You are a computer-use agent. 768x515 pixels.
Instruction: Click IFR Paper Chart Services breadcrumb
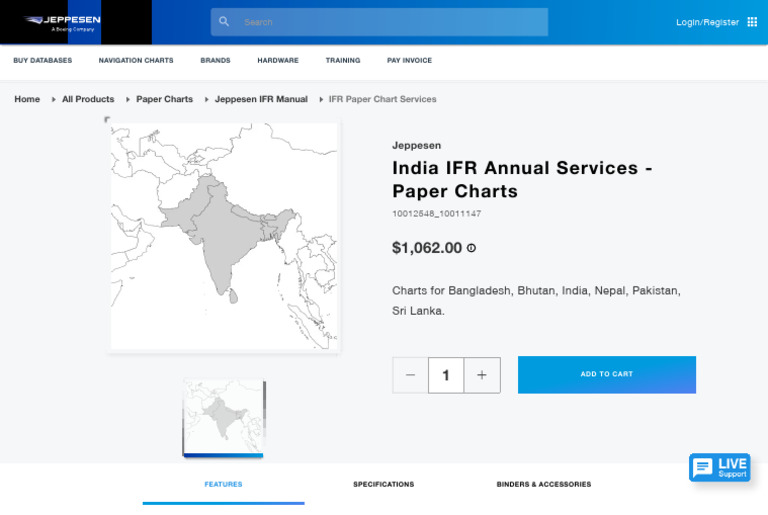tap(383, 99)
